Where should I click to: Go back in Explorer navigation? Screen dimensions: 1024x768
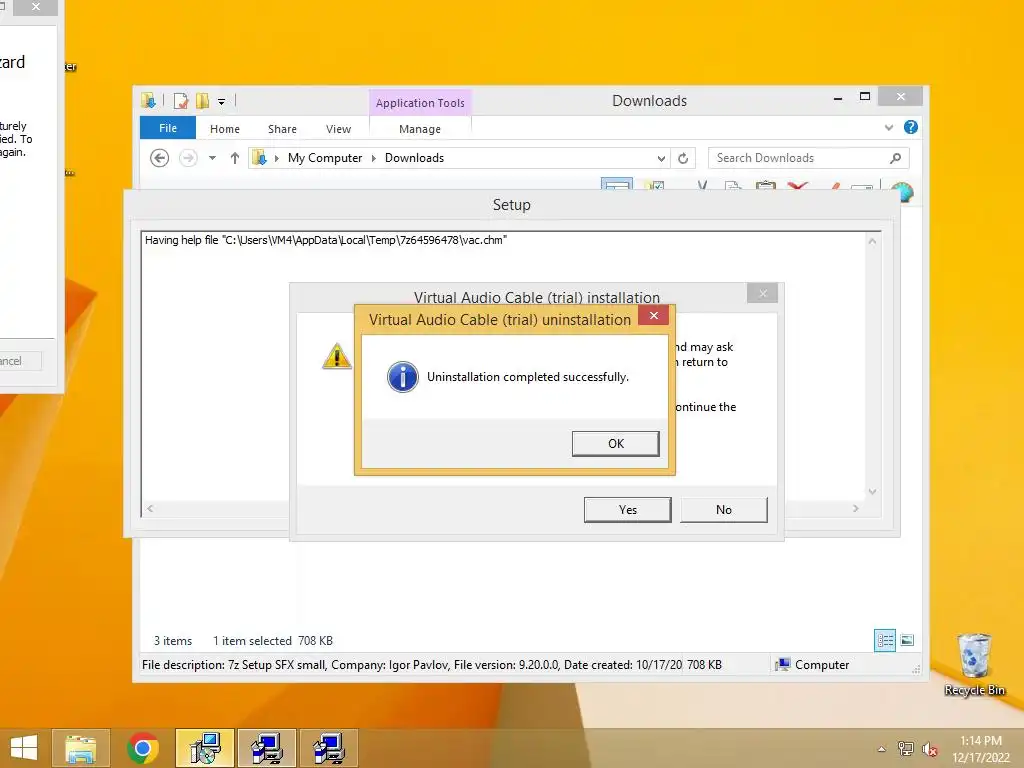[x=159, y=158]
